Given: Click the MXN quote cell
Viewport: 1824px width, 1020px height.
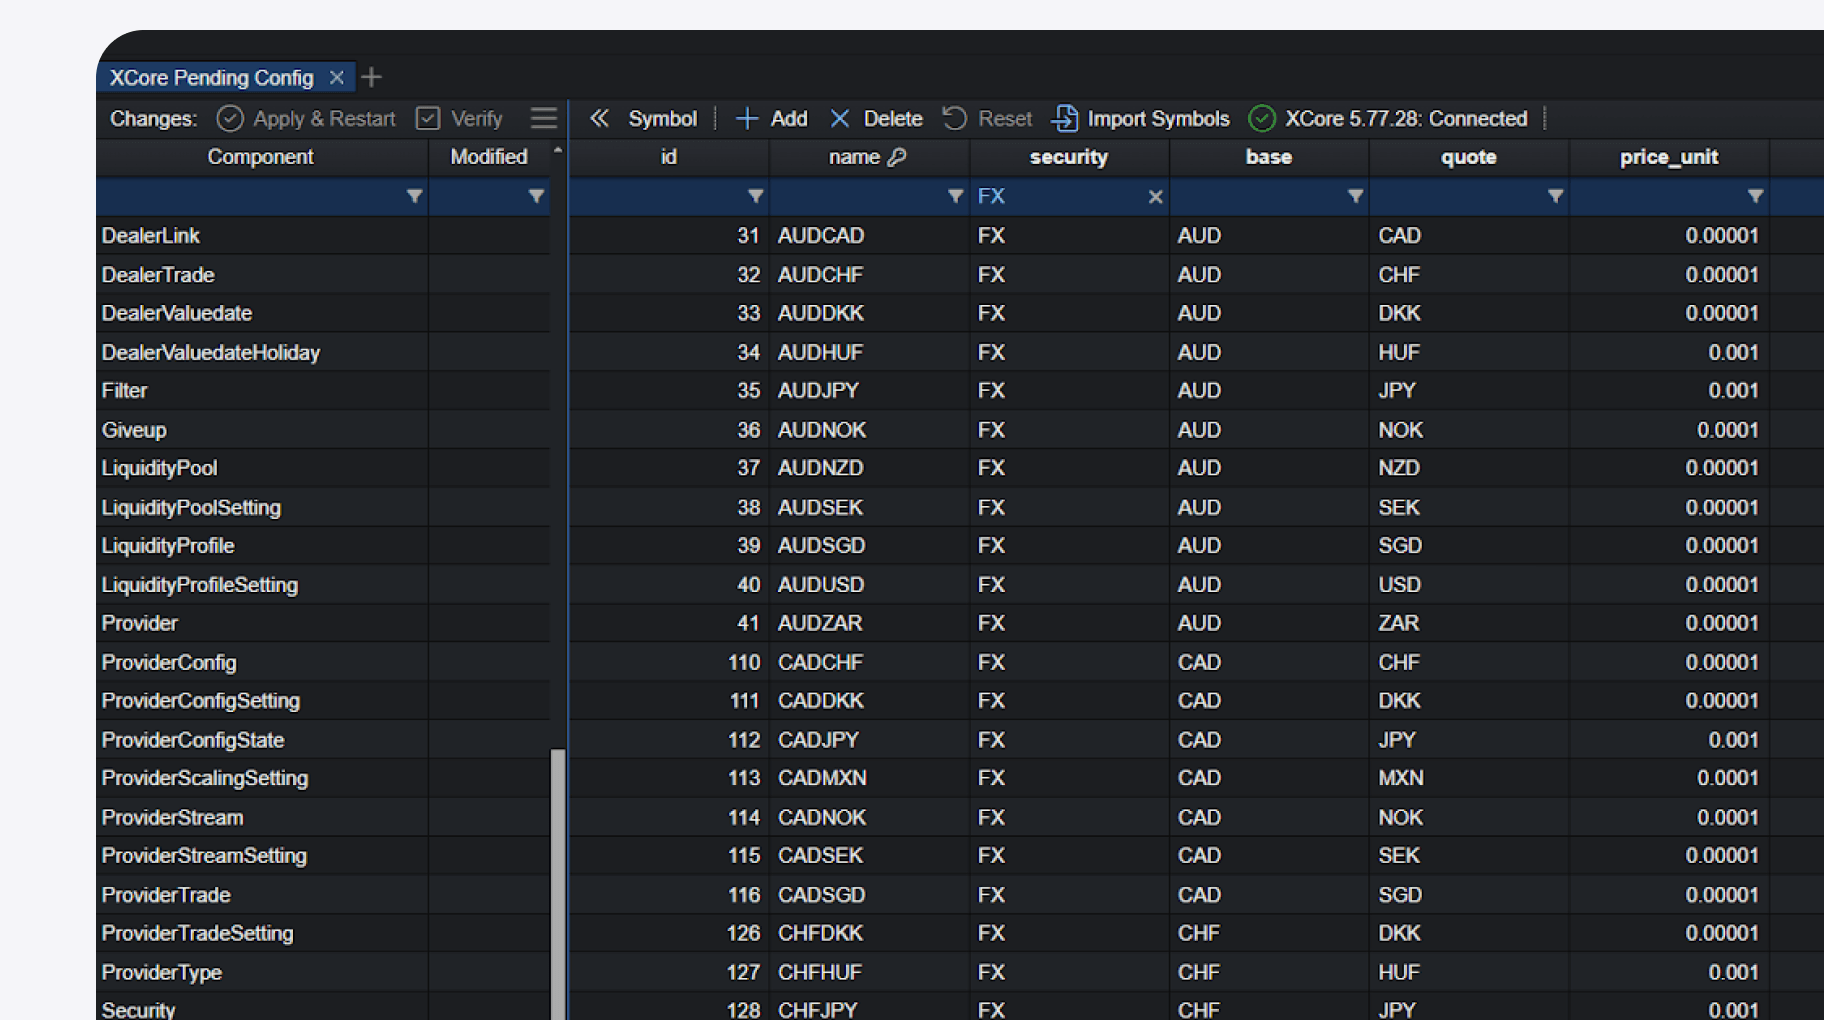Looking at the screenshot, I should (1469, 779).
